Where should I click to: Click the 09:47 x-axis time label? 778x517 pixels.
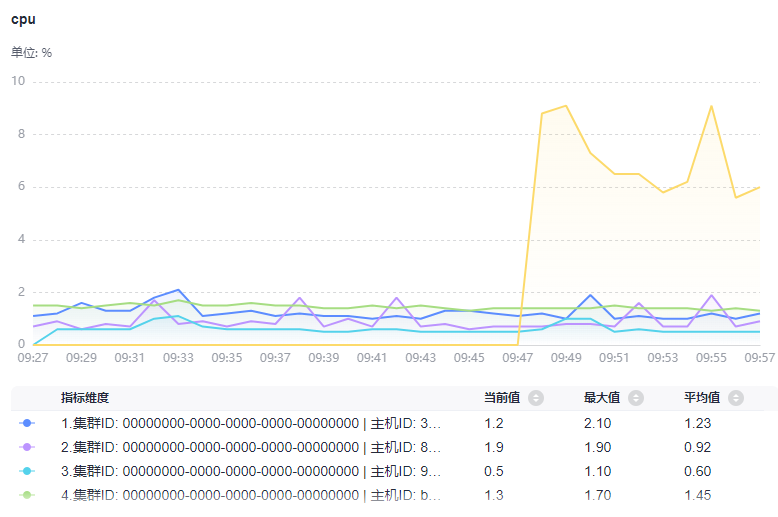pos(518,358)
